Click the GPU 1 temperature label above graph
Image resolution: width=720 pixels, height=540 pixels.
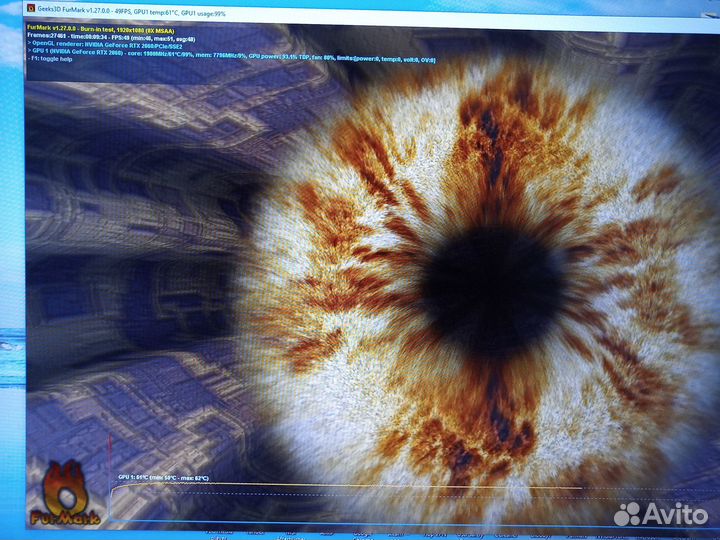pos(163,478)
